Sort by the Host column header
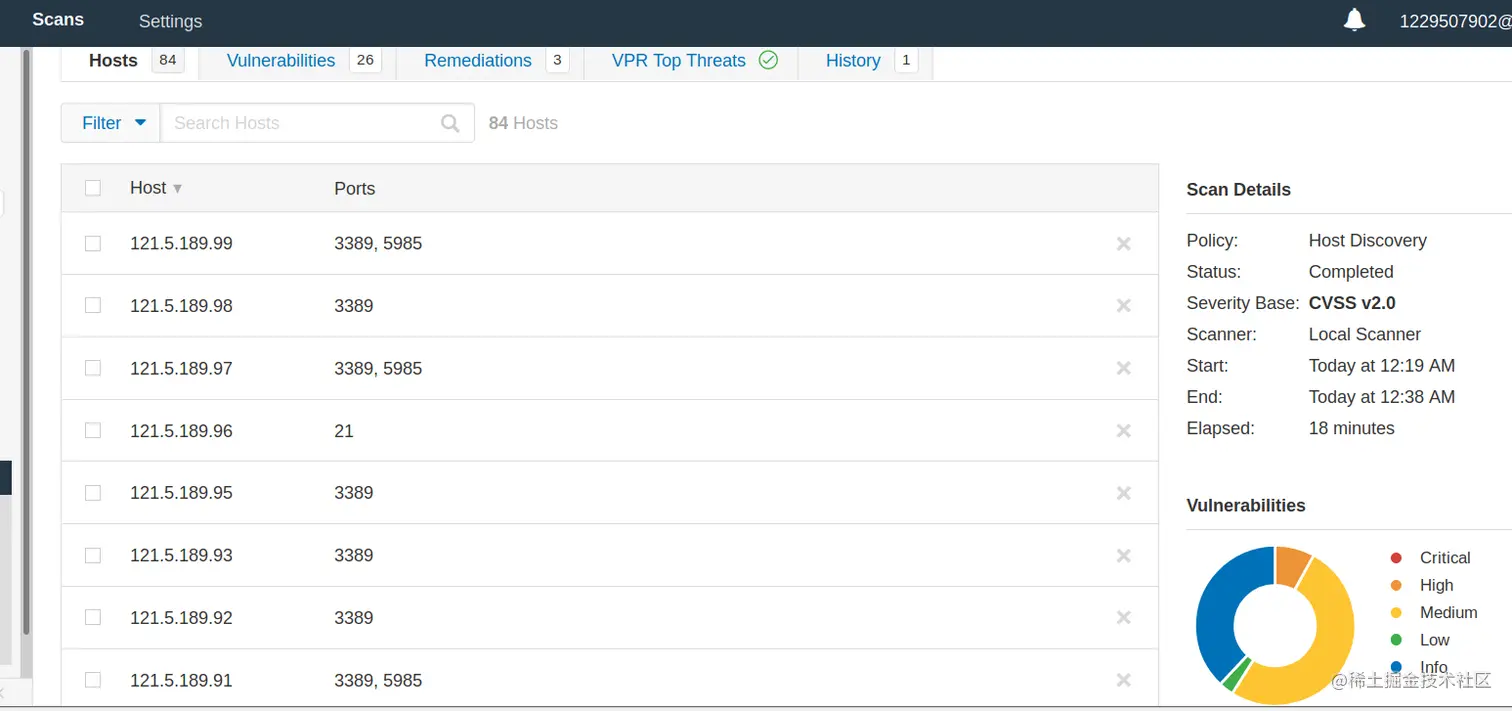Viewport: 1512px width, 711px height. [x=156, y=188]
